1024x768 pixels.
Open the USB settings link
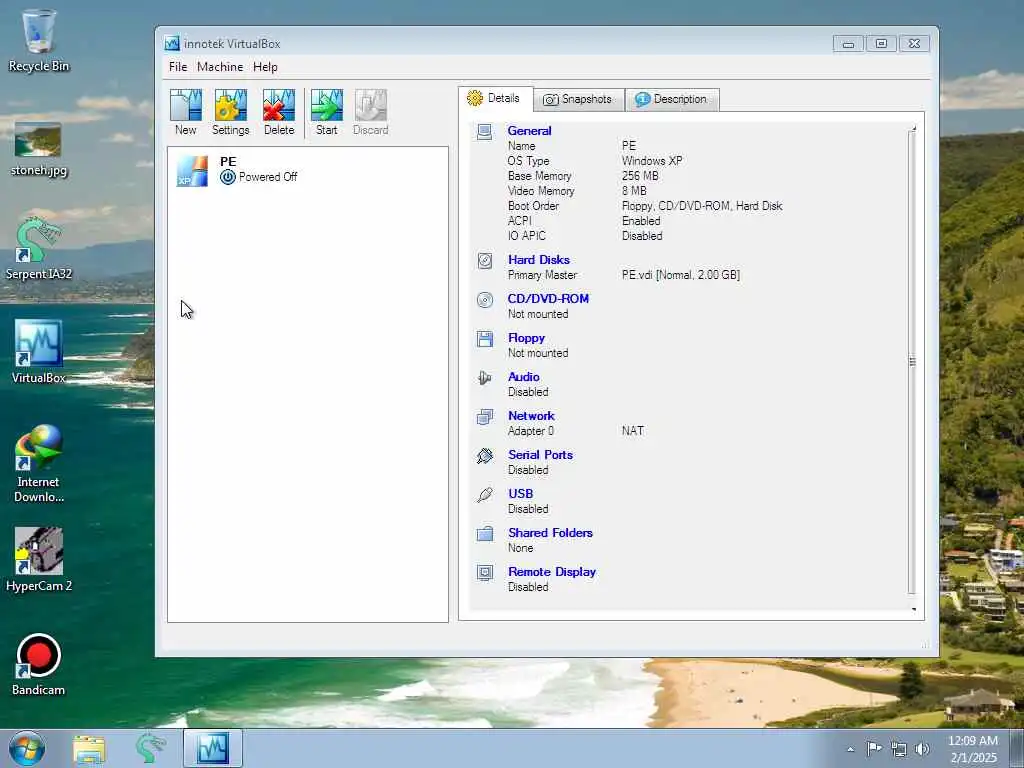pos(520,494)
